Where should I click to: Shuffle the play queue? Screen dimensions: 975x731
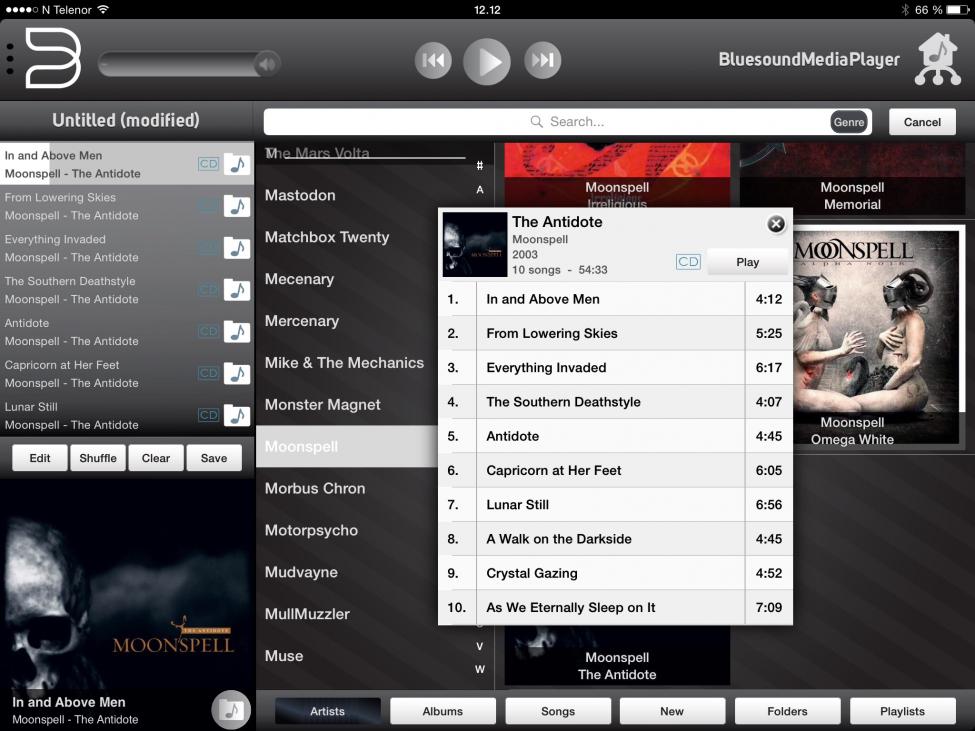tap(98, 458)
